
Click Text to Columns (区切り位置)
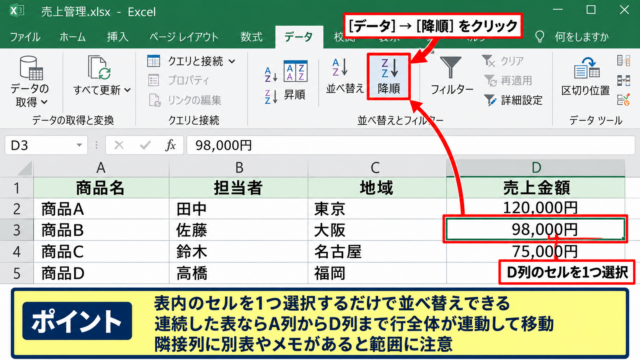coord(586,77)
